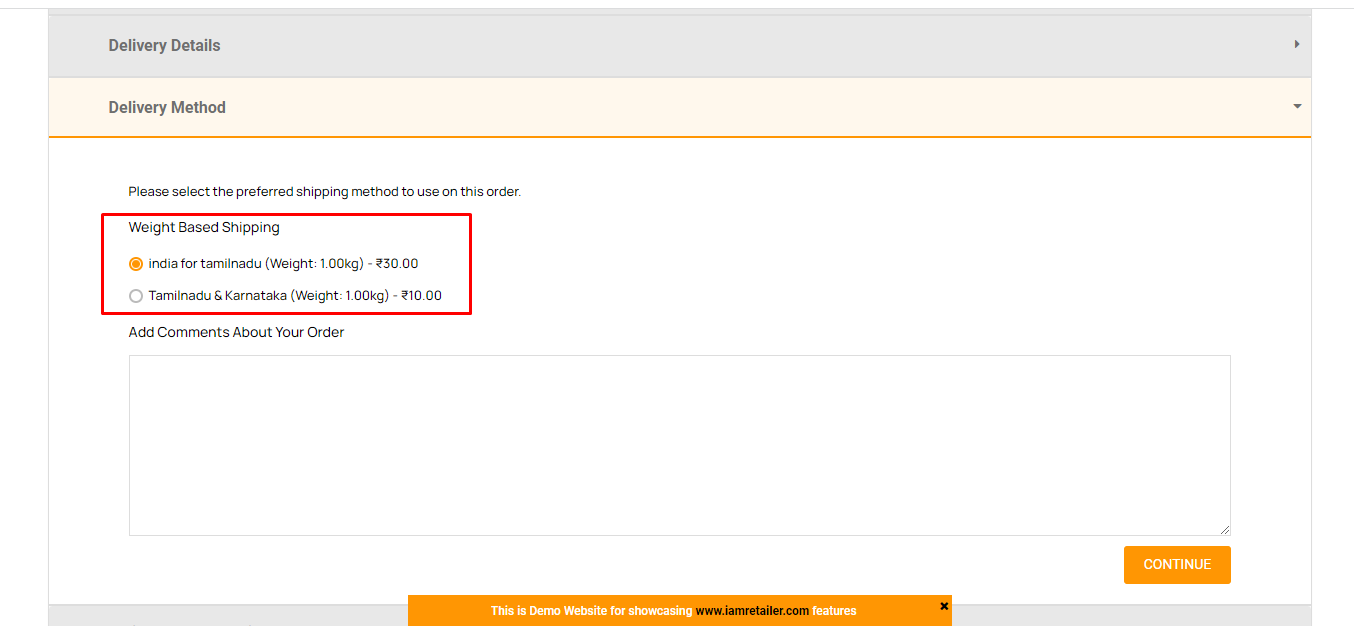Screen dimensions: 1354x626
Task: Open the Delivery Details accordion header
Action: click(x=680, y=46)
